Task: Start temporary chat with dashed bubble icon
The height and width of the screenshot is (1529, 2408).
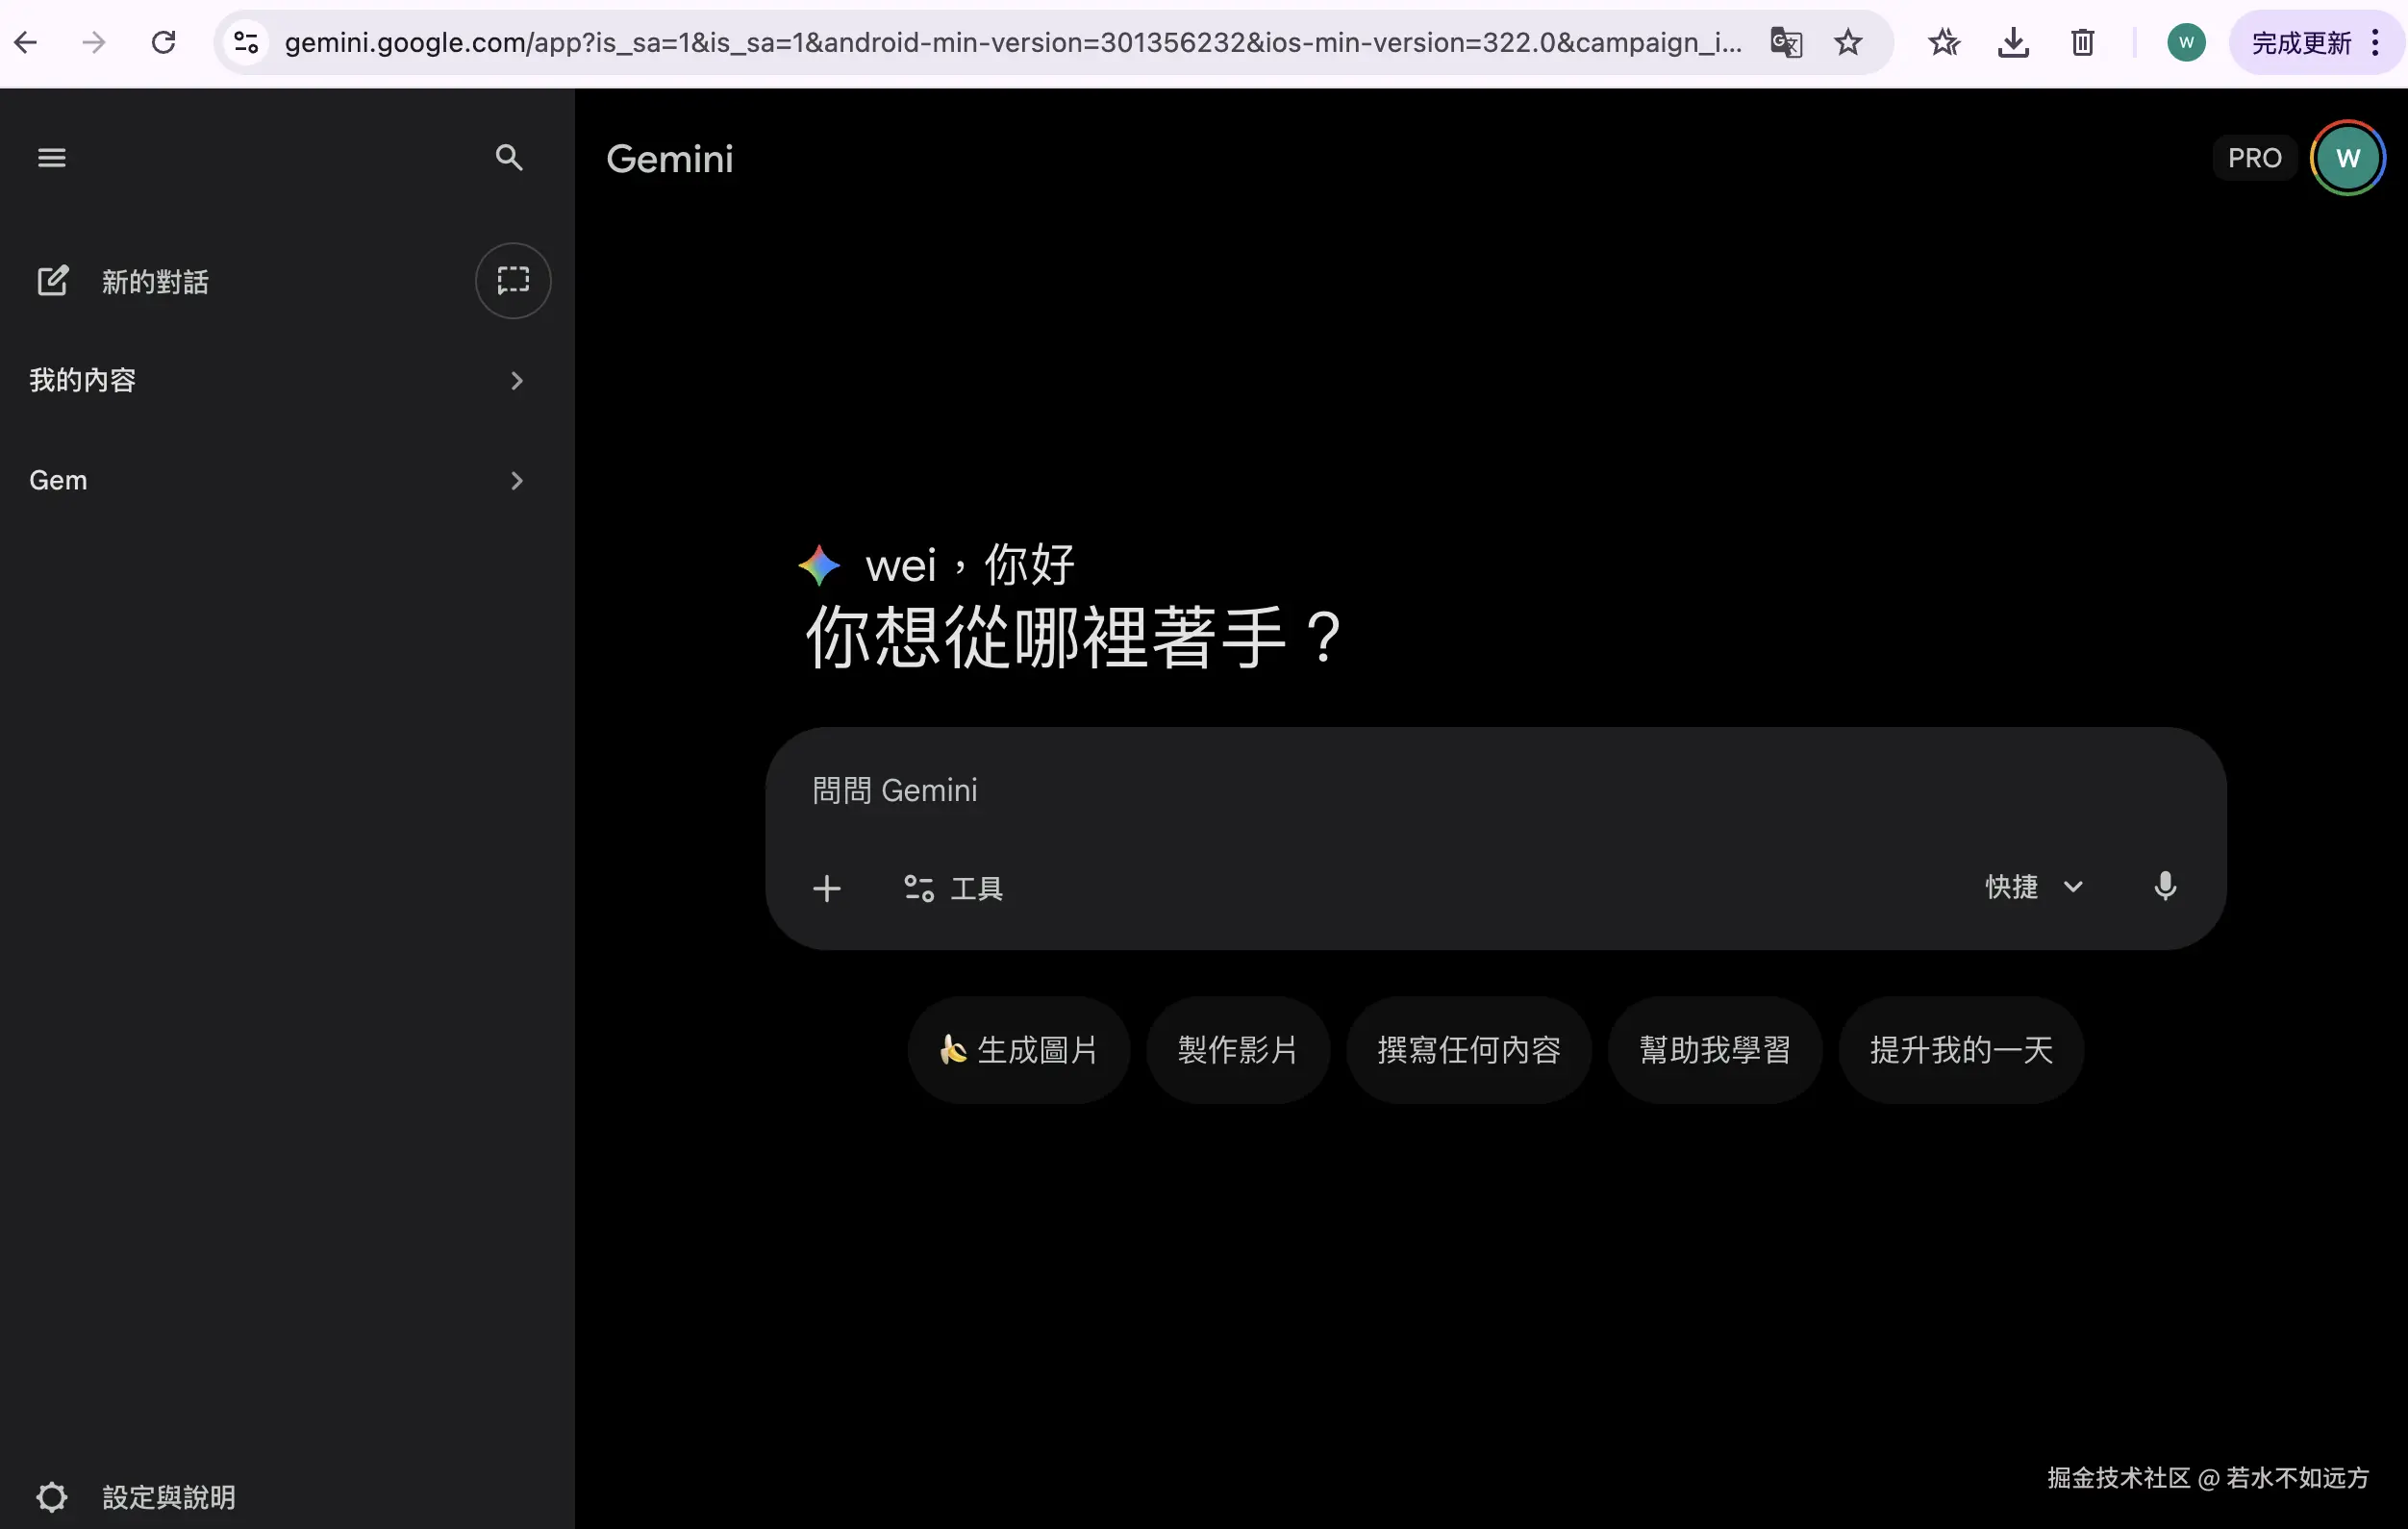Action: click(513, 281)
